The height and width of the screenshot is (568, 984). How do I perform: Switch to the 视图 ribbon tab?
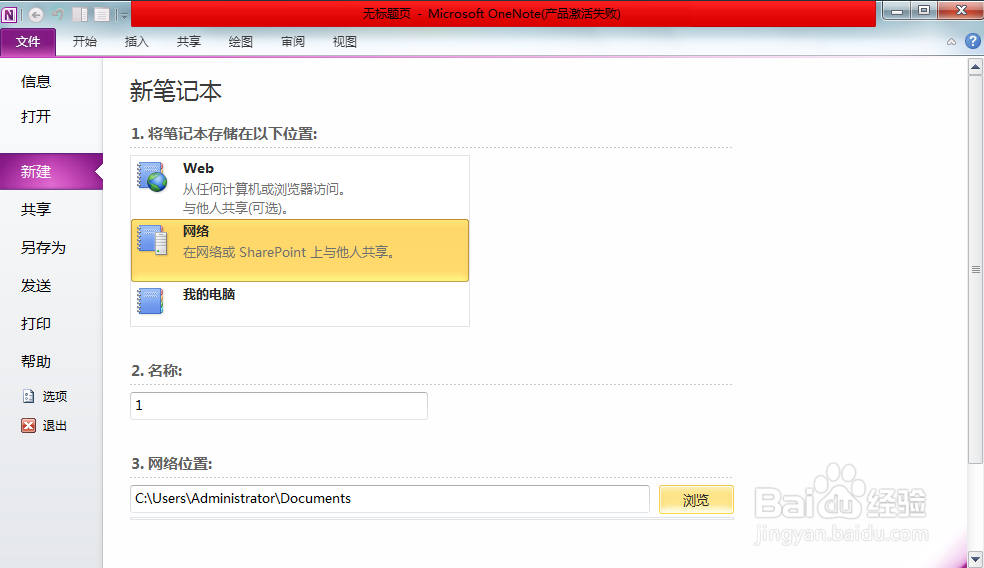point(345,41)
